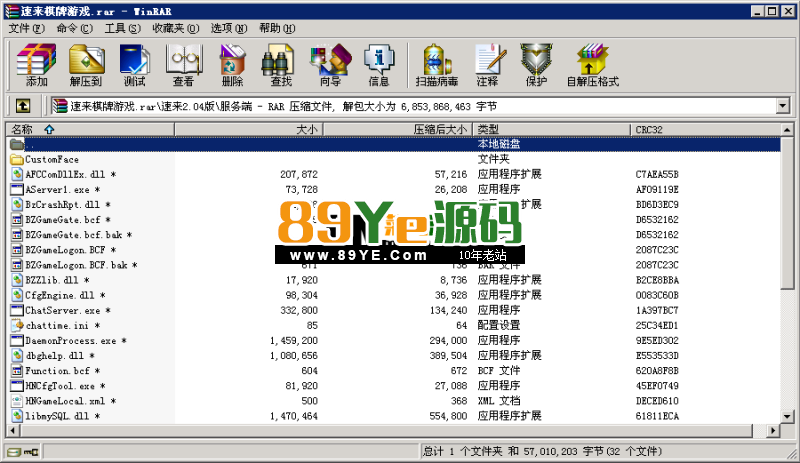This screenshot has height=463, width=800.
Task: Open the Options (选项) menu
Action: [x=229, y=28]
